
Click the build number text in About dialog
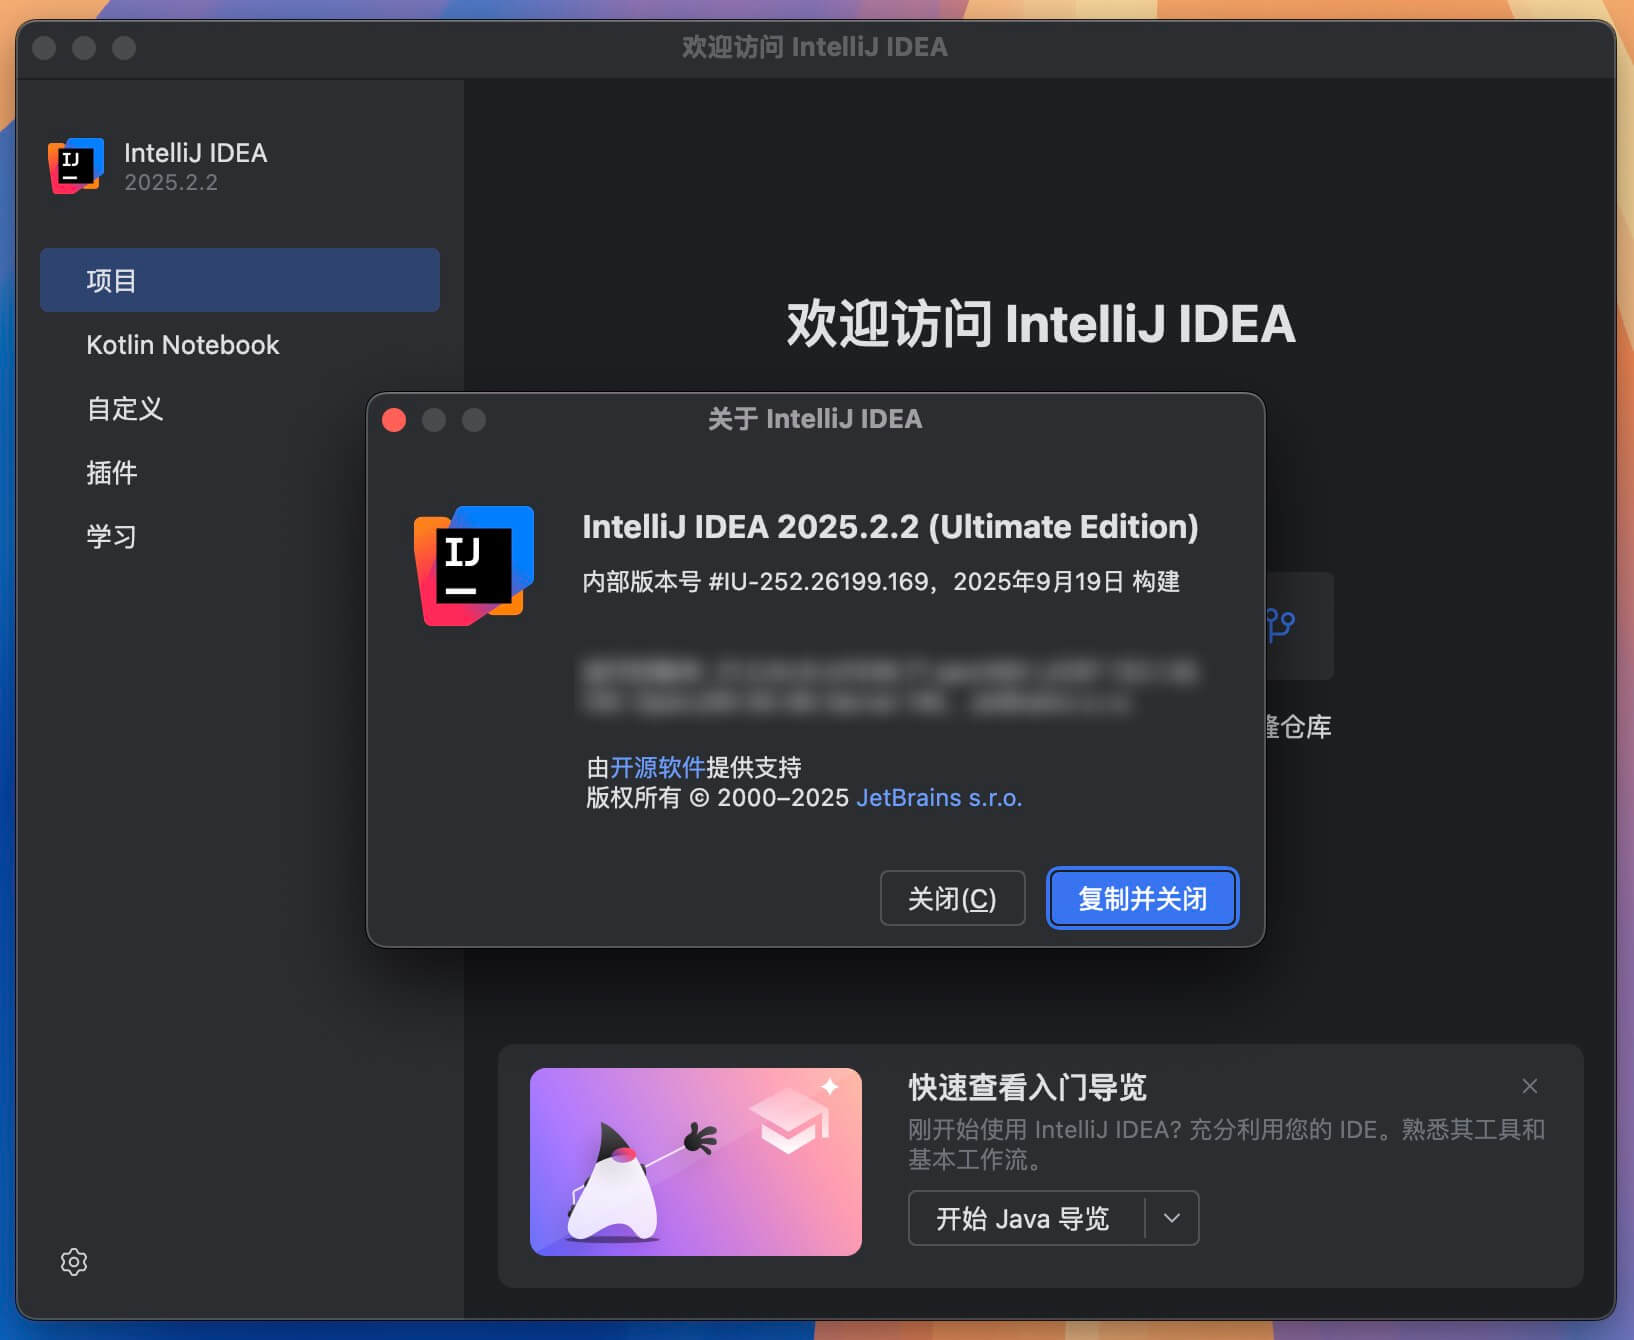(880, 582)
